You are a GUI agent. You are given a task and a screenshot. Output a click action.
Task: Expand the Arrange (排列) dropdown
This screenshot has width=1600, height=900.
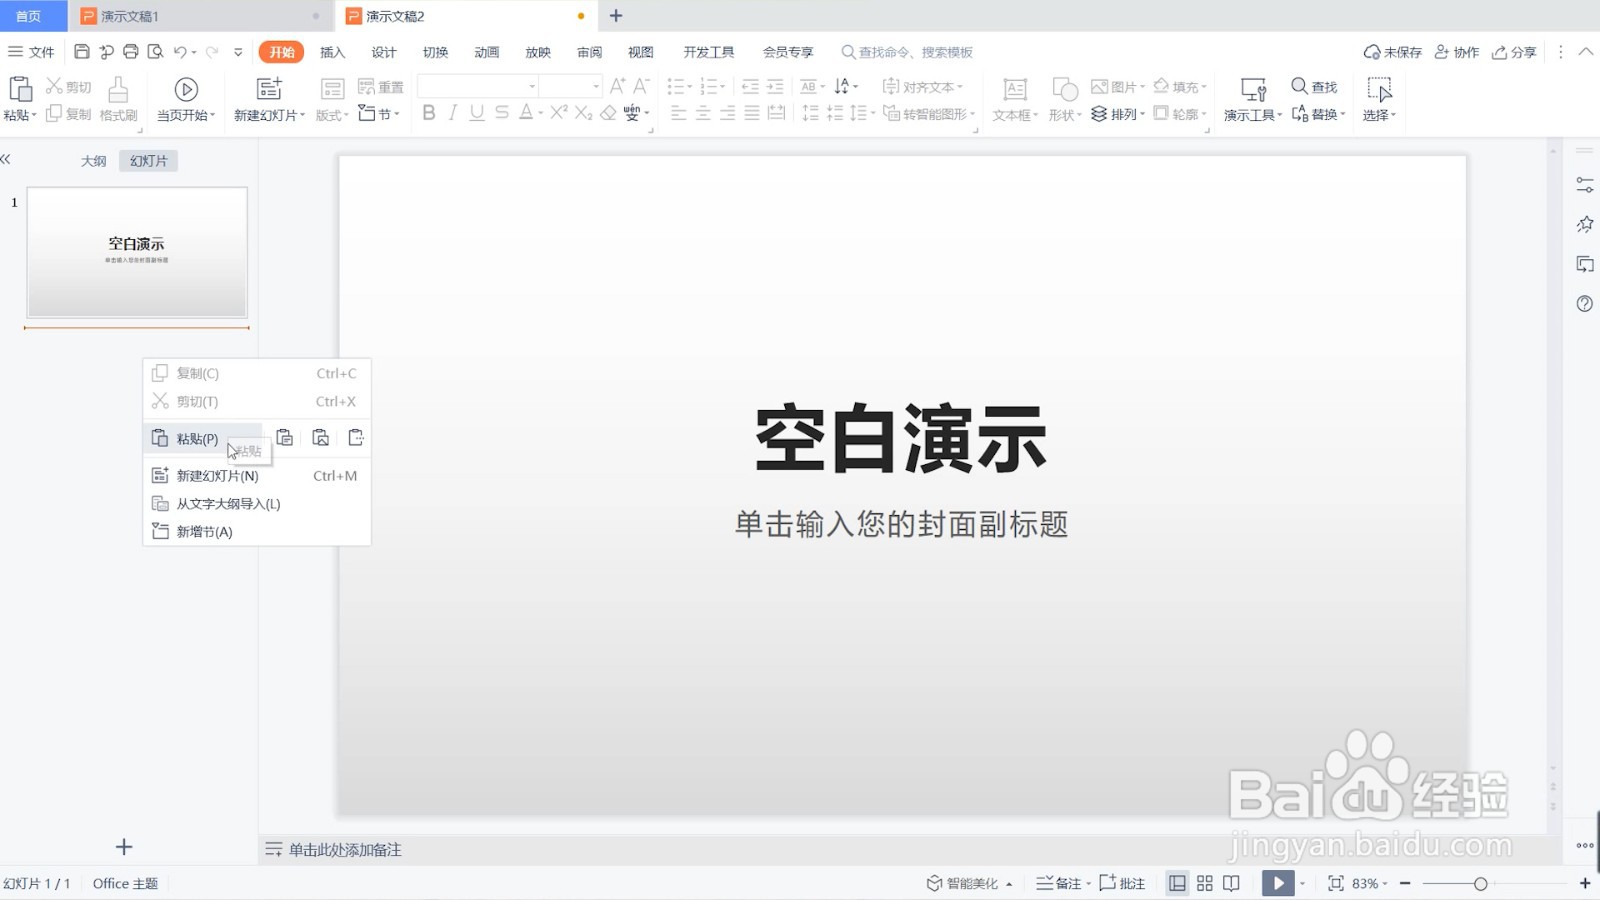(x=1118, y=114)
